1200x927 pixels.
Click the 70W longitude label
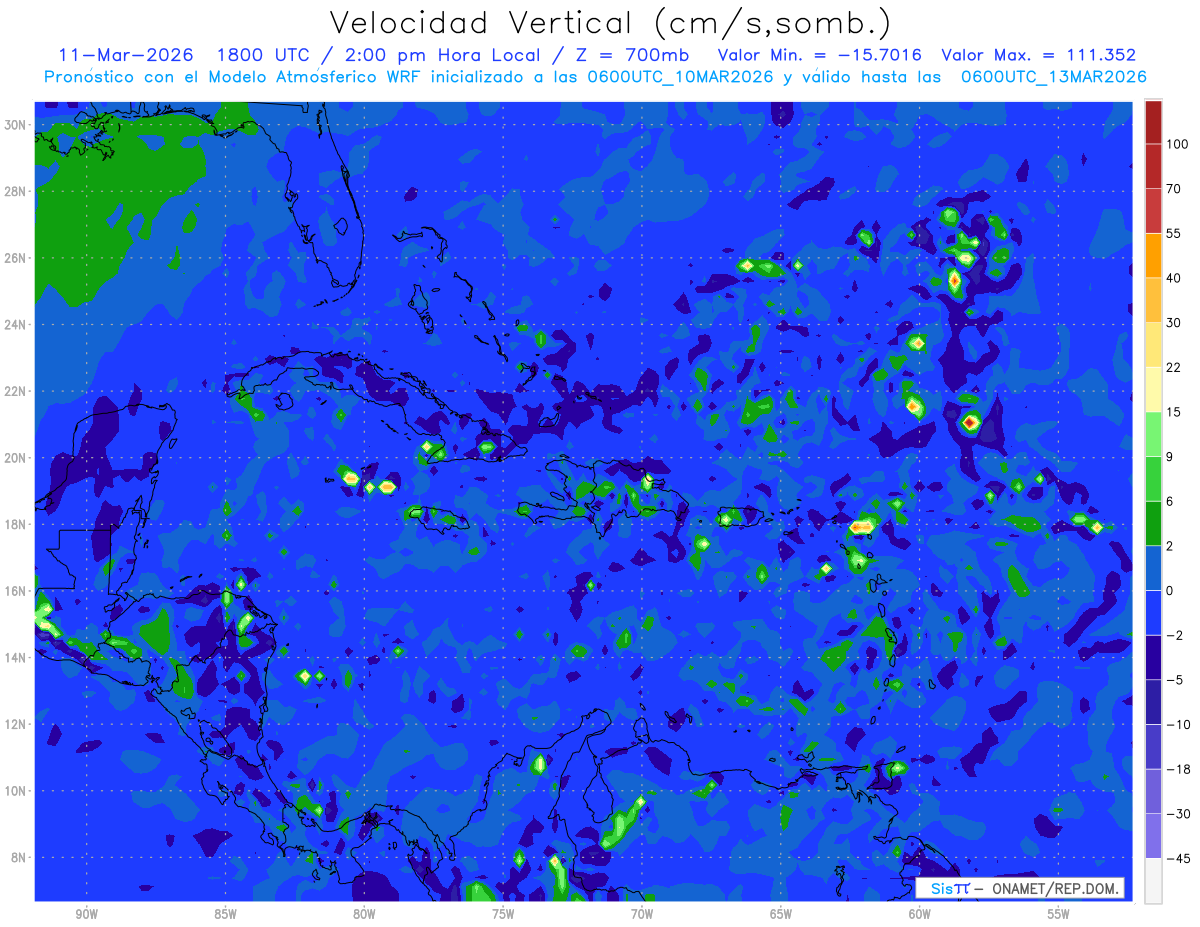coord(642,914)
